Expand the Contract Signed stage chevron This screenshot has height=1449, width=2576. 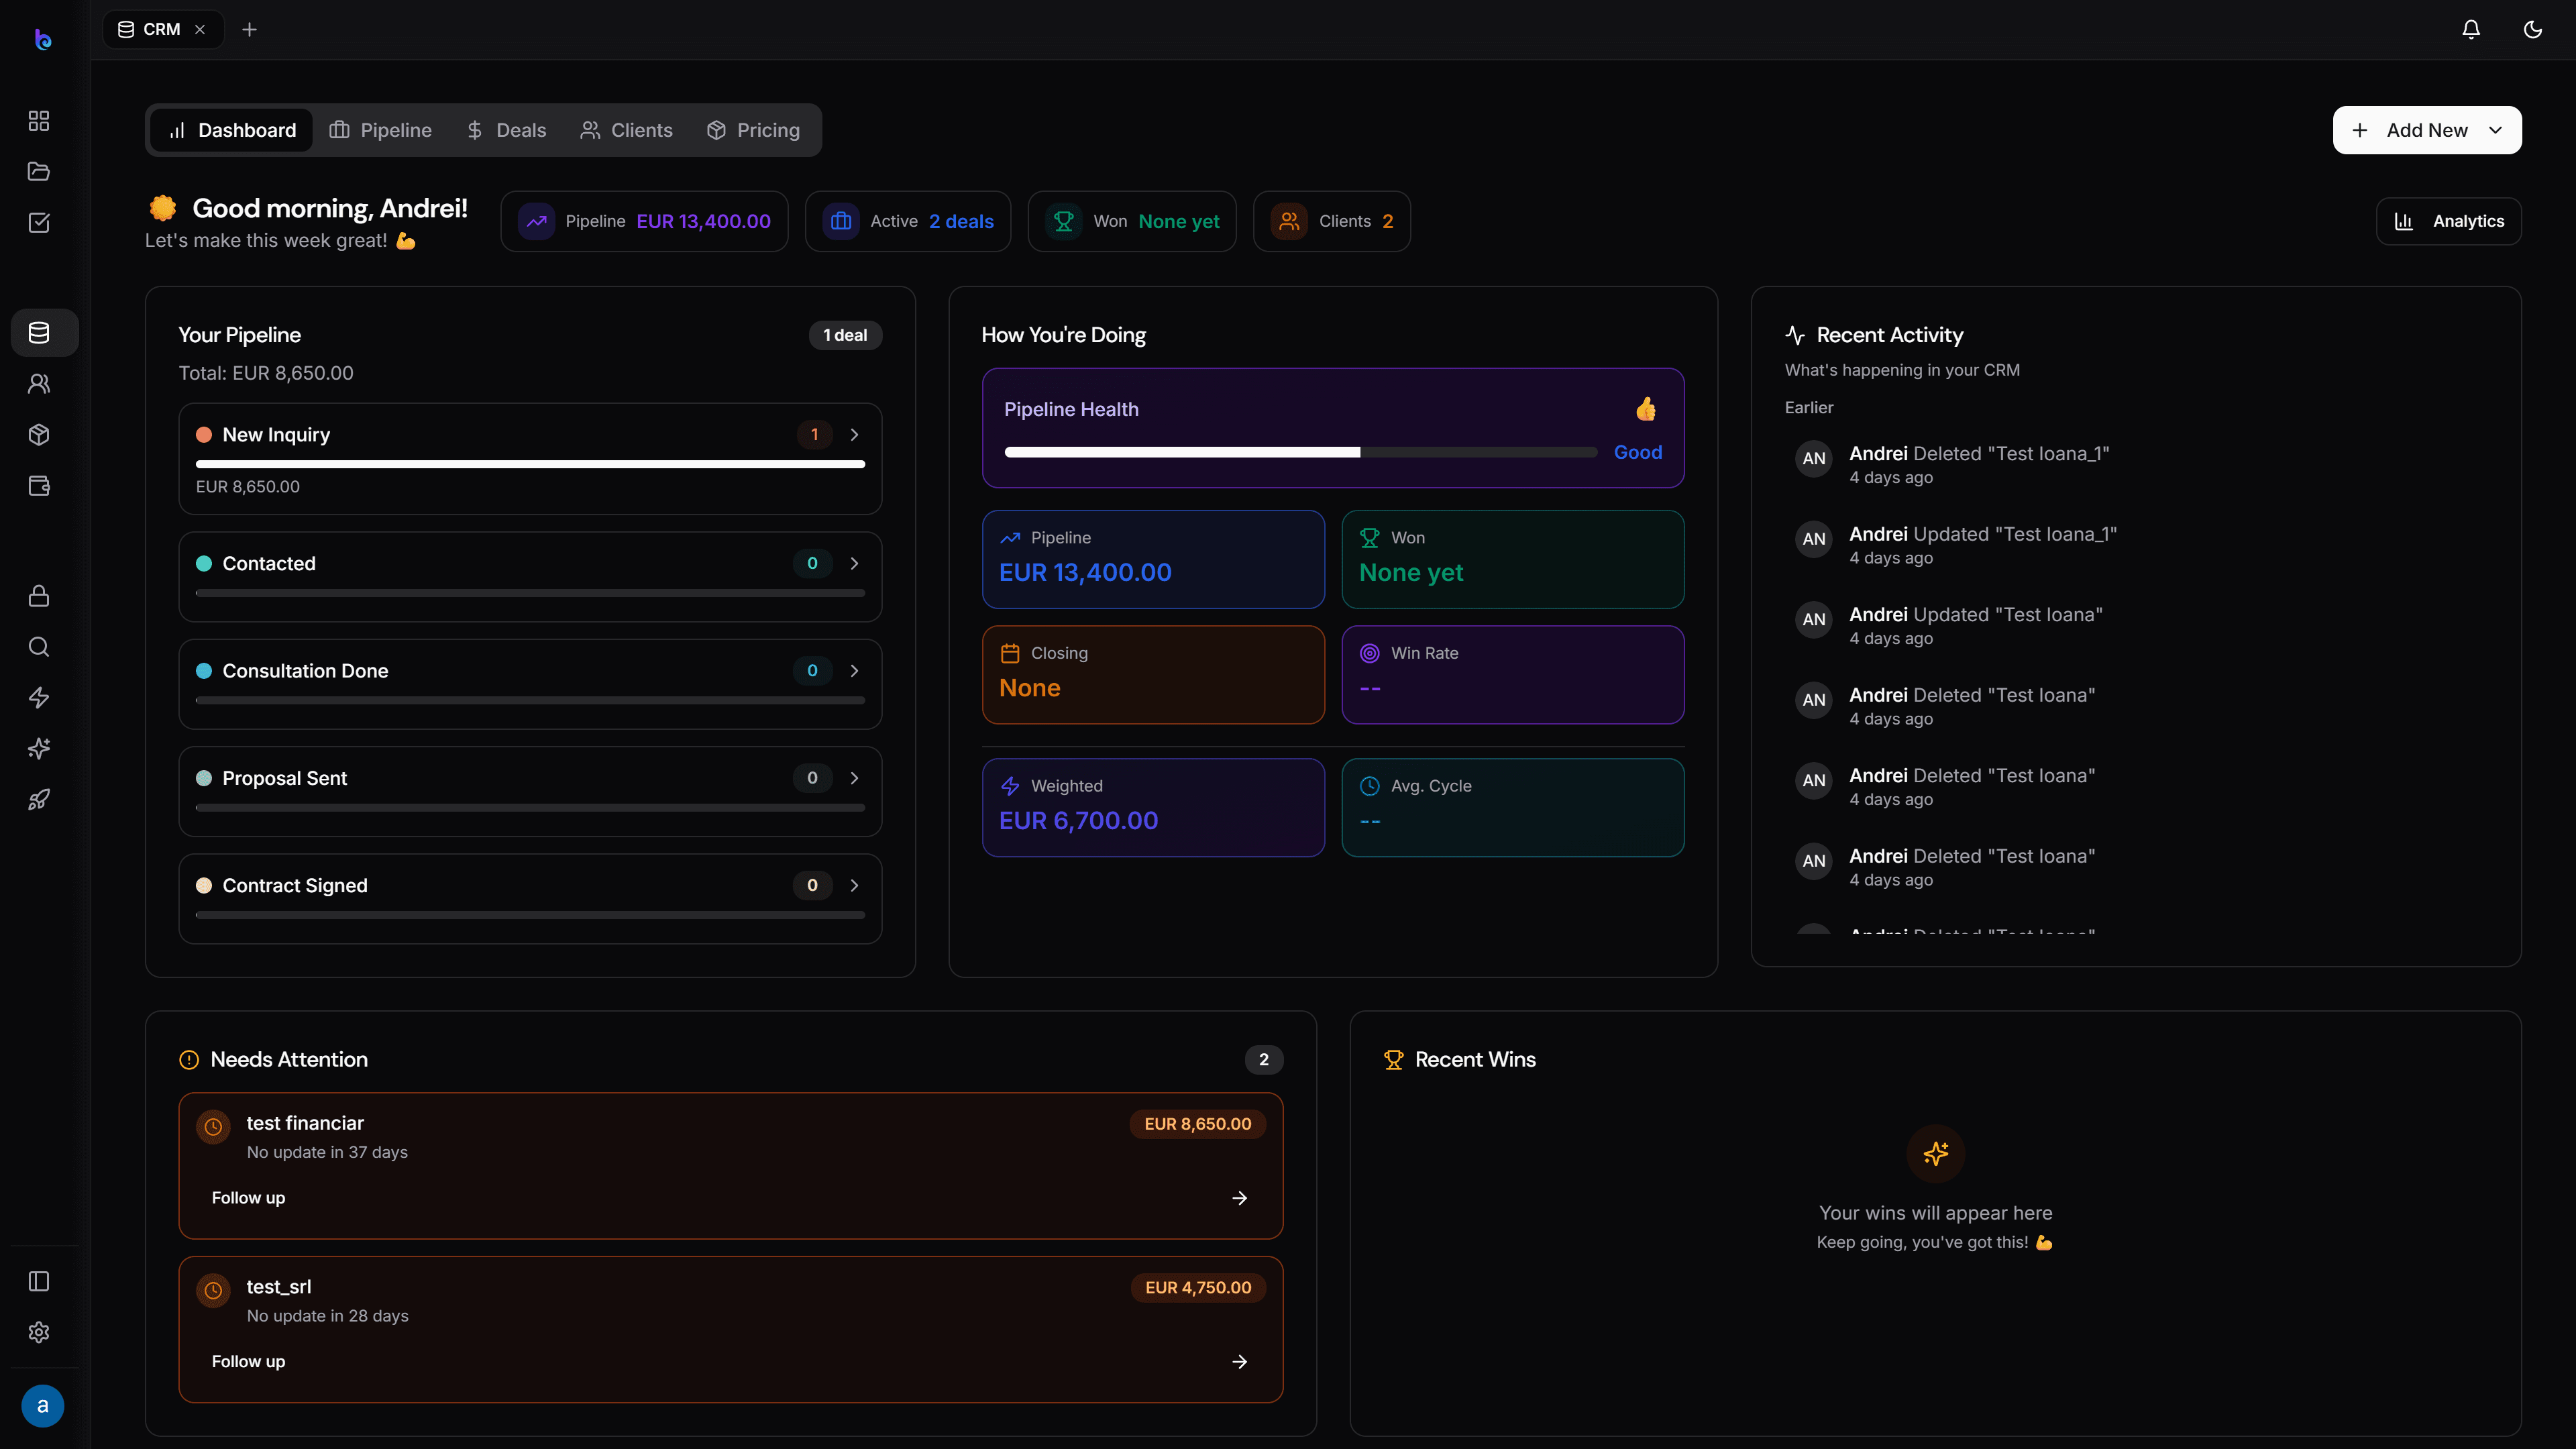[x=854, y=886]
